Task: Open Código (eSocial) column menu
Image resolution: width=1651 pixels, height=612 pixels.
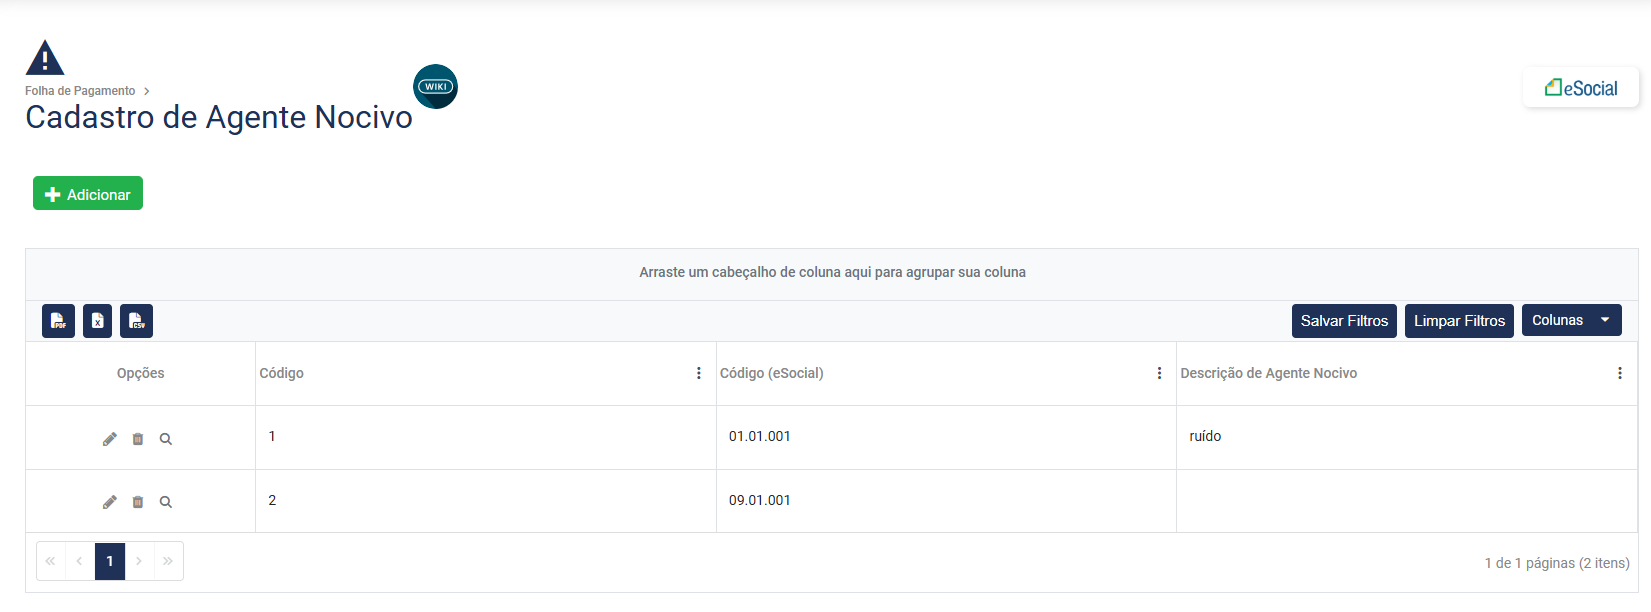Action: click(1159, 373)
